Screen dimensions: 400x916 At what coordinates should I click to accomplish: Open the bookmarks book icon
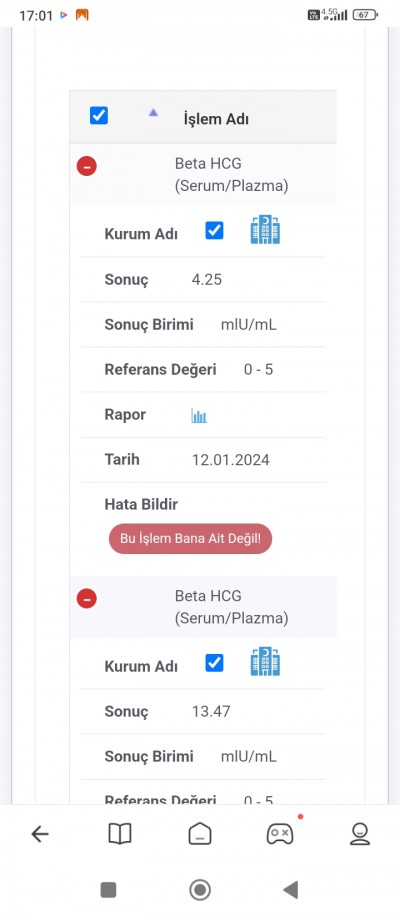(x=120, y=834)
